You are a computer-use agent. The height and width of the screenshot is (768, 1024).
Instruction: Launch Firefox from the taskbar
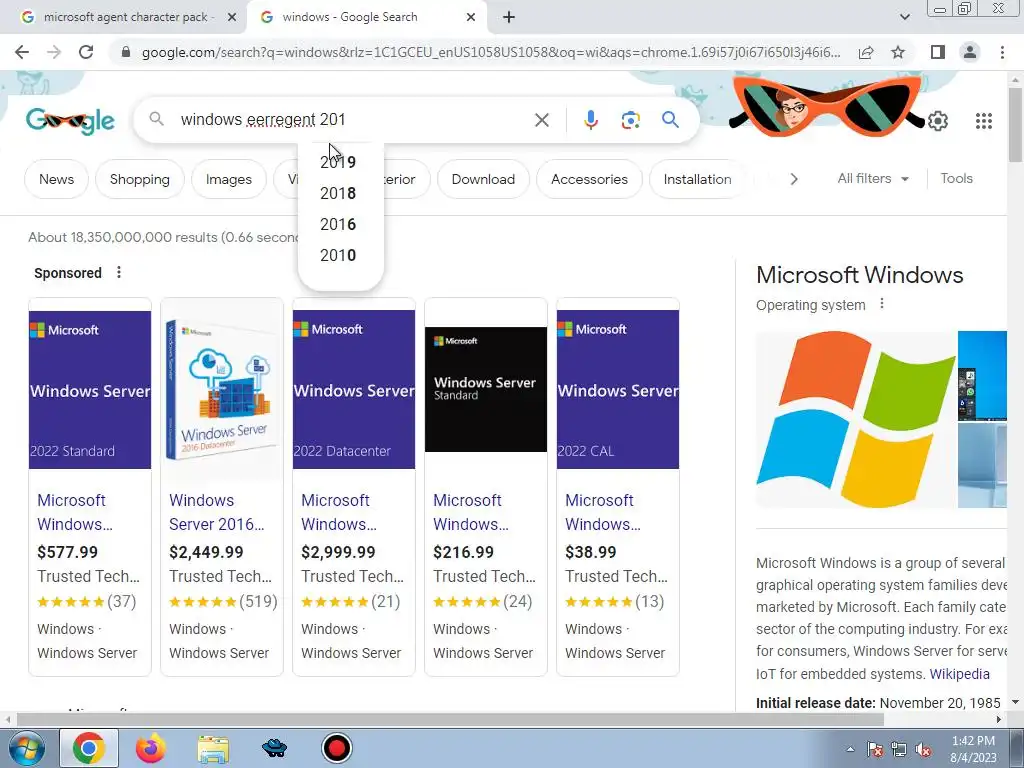click(x=150, y=748)
